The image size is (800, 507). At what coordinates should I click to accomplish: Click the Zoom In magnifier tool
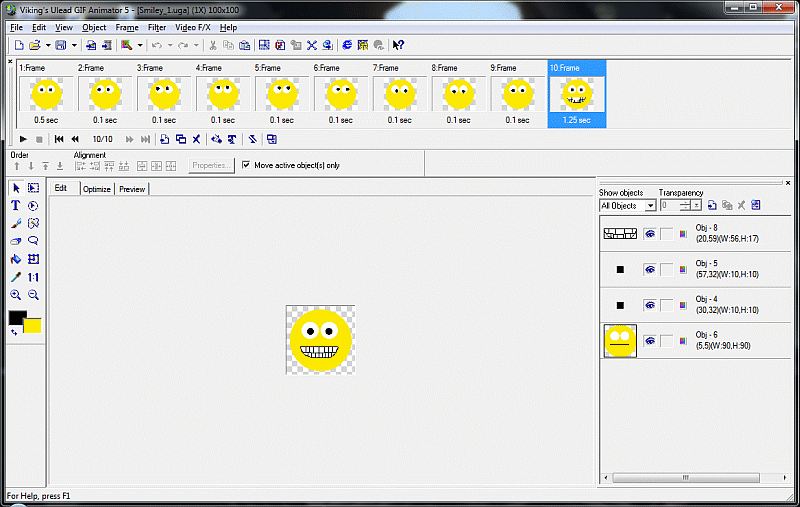[x=16, y=295]
